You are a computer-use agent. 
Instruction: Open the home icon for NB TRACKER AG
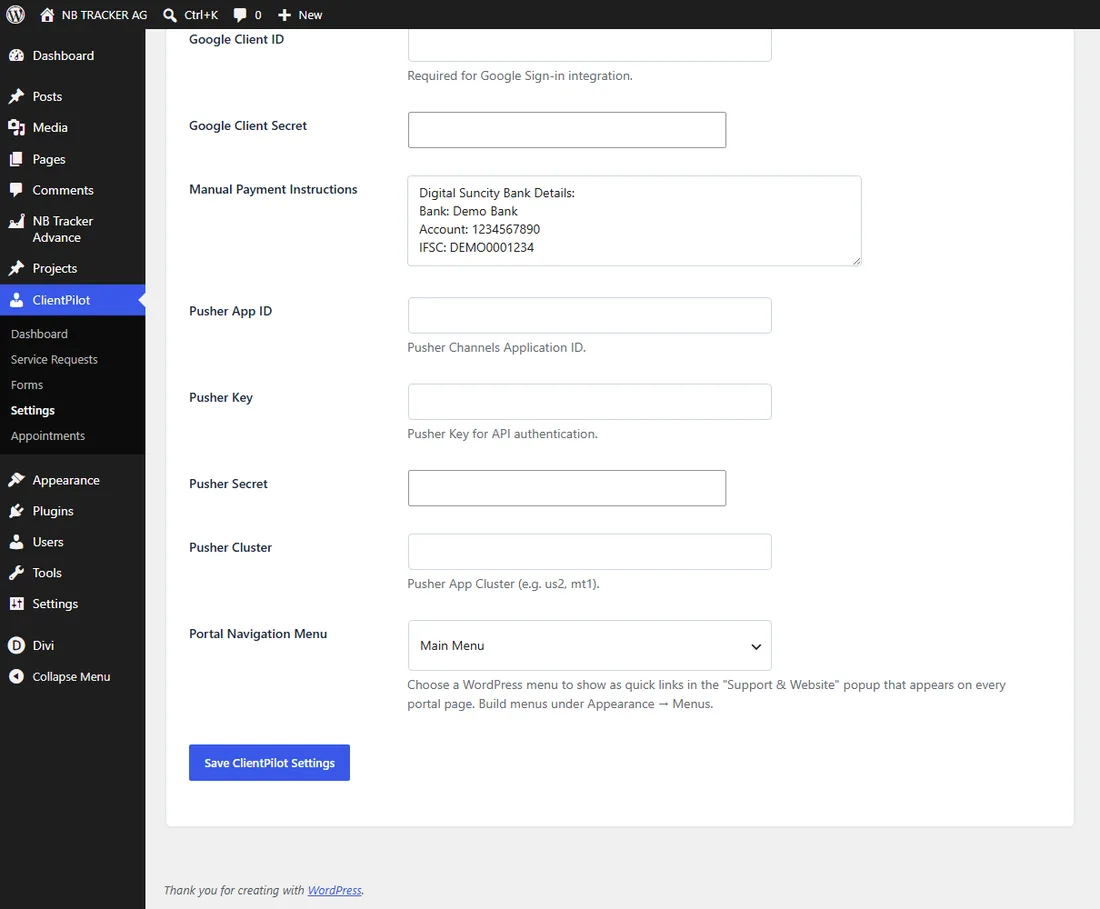[47, 15]
